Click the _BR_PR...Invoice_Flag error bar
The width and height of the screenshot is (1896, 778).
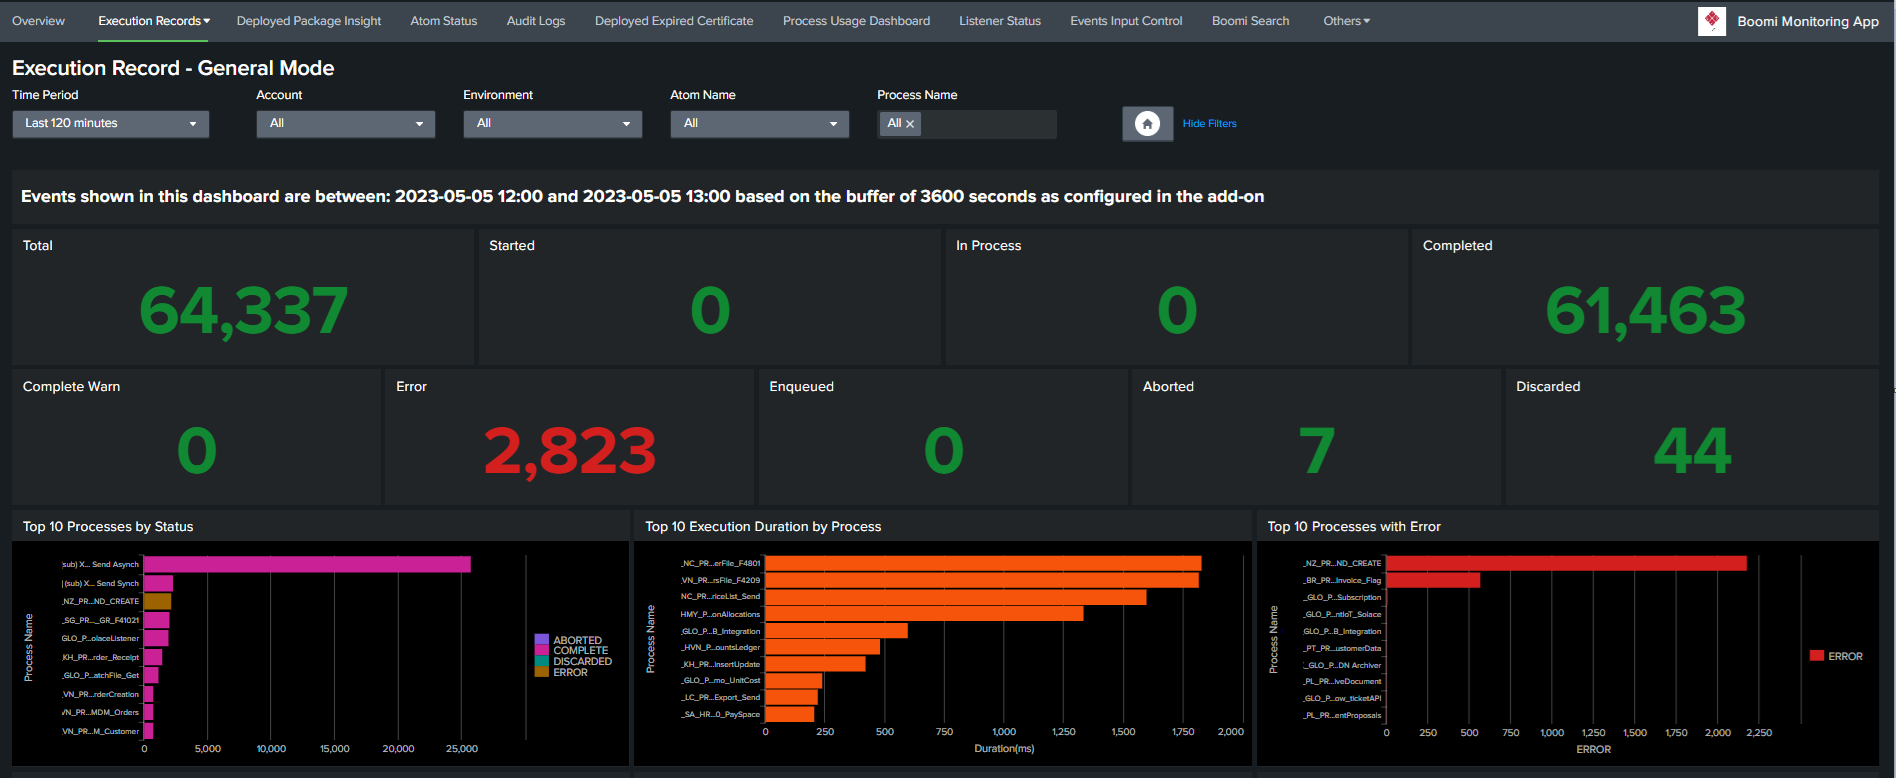point(1433,580)
